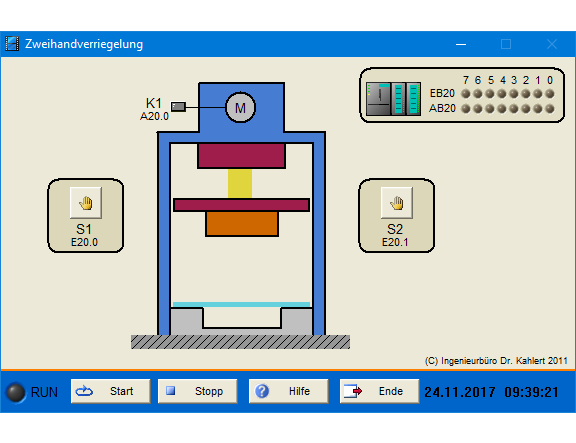Click the date and time display
The width and height of the screenshot is (576, 443).
492,392
